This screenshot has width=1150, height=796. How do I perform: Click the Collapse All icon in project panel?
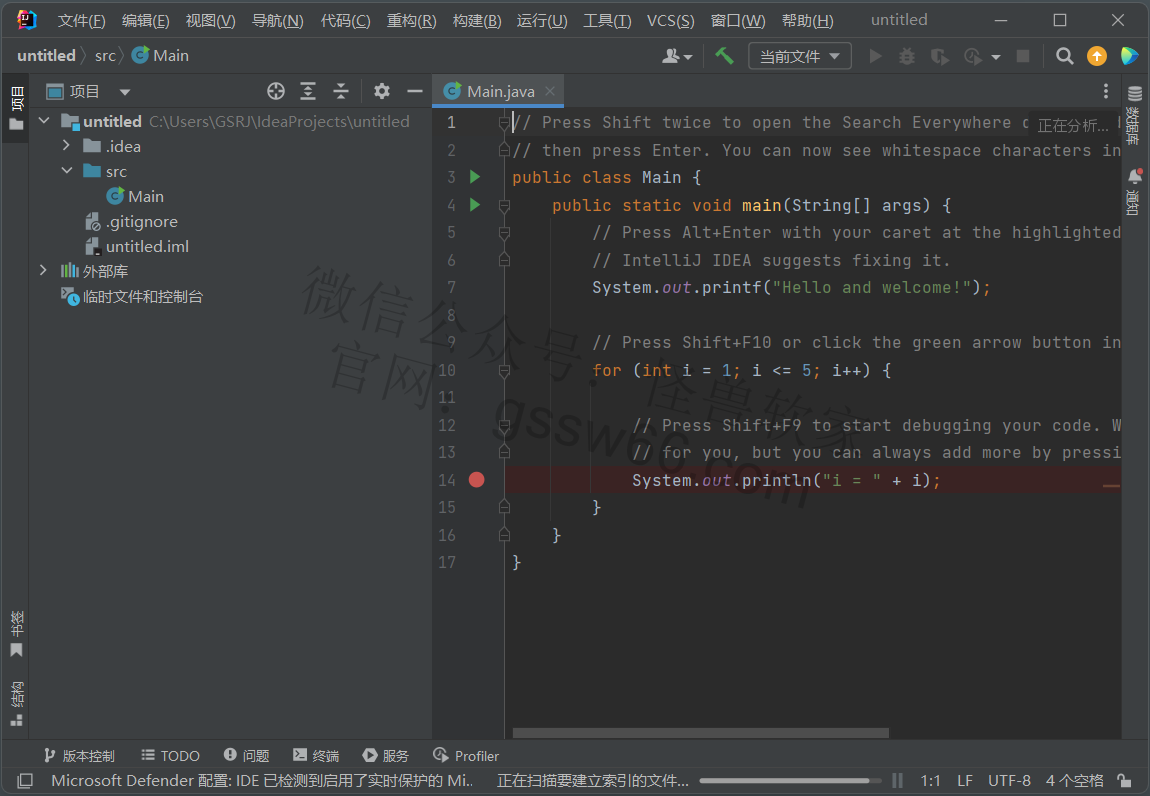(x=341, y=91)
